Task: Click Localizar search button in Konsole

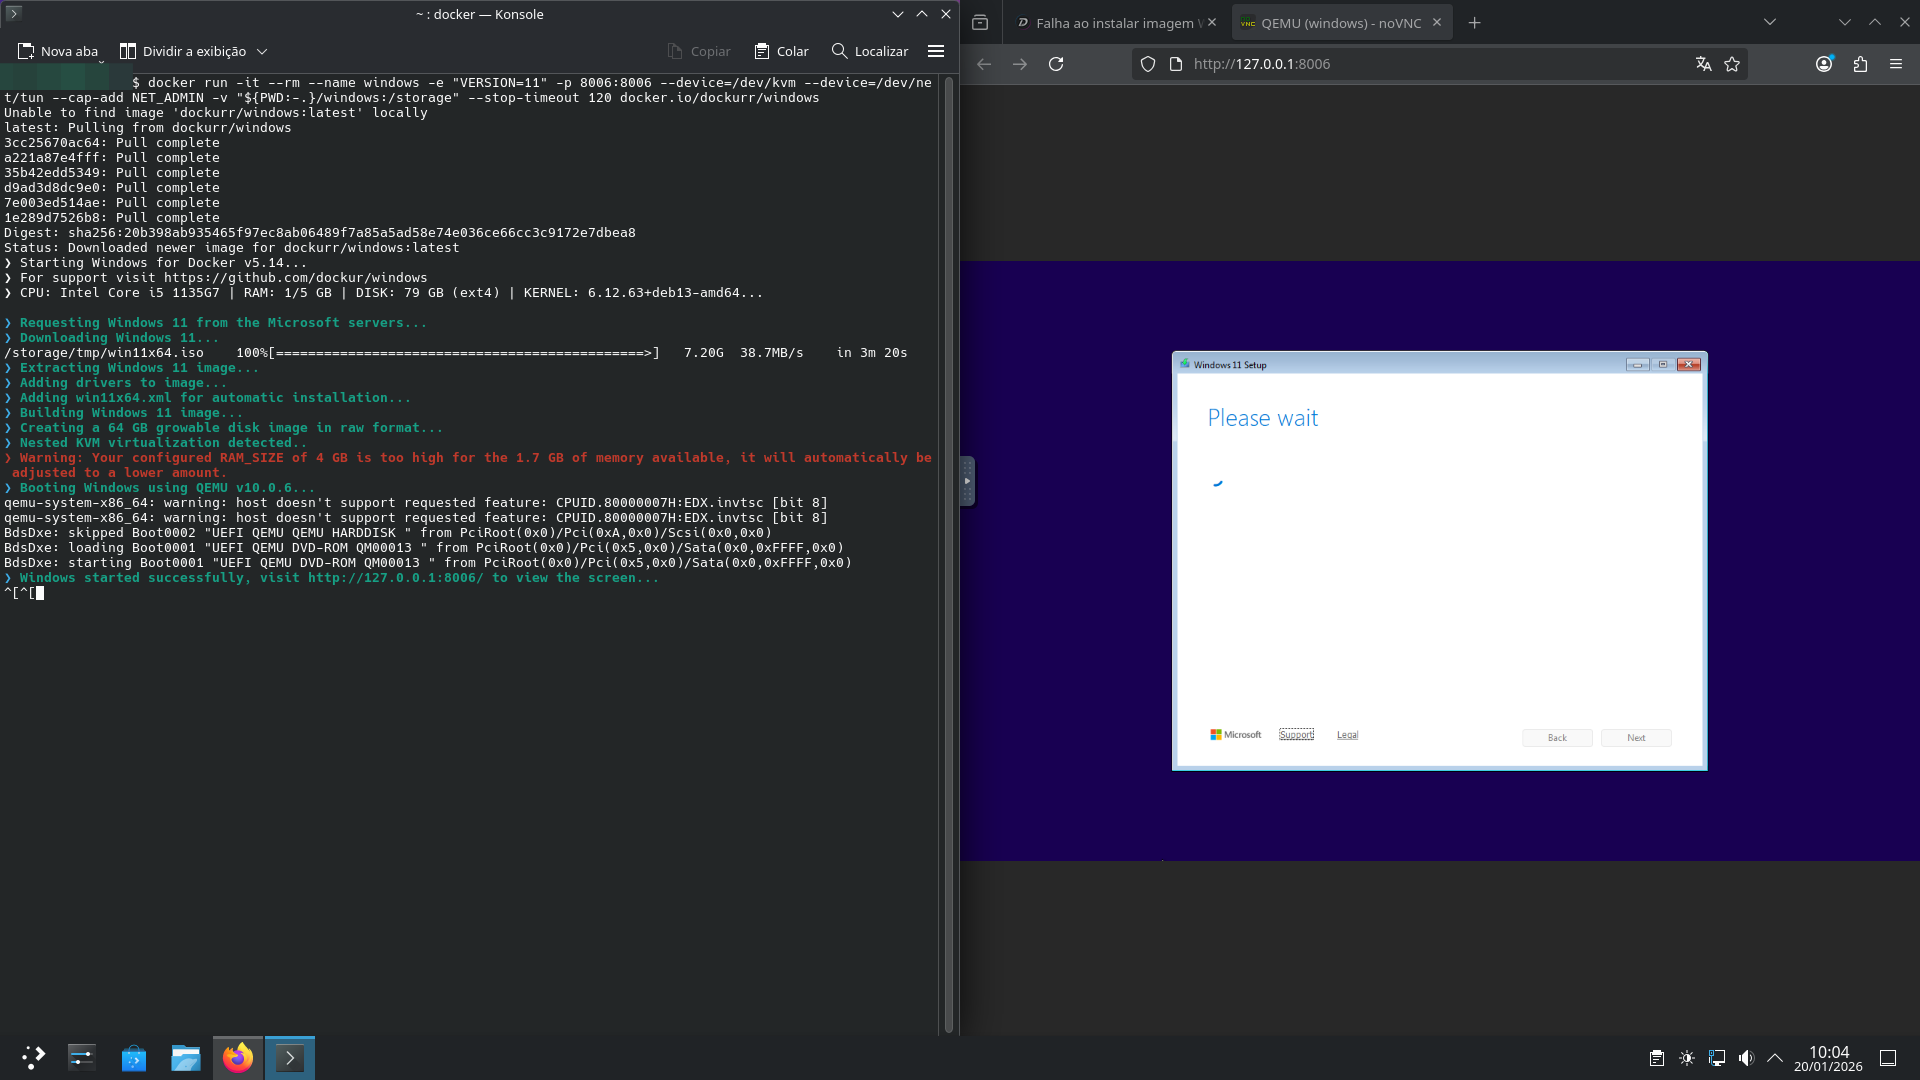Action: click(x=870, y=51)
